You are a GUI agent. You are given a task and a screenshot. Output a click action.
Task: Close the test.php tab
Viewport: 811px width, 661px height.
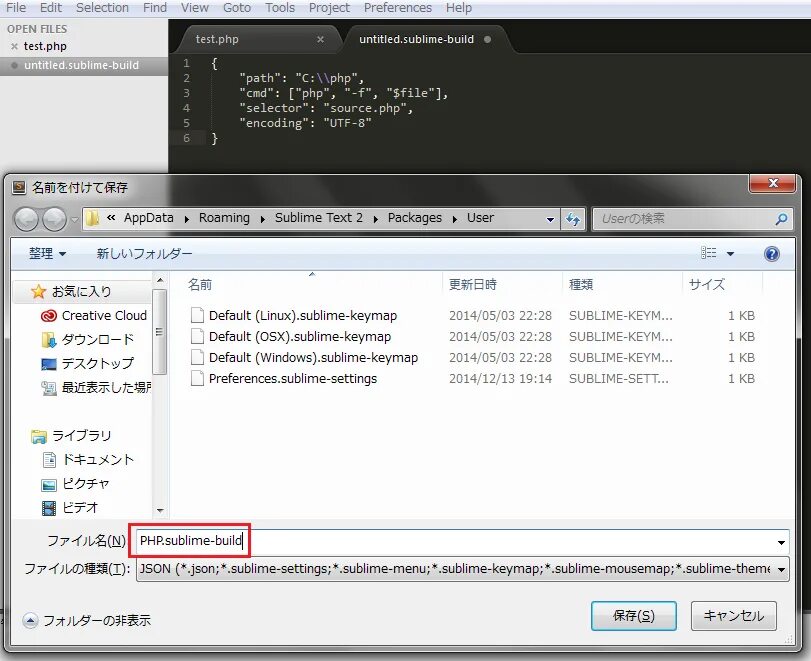pos(320,39)
